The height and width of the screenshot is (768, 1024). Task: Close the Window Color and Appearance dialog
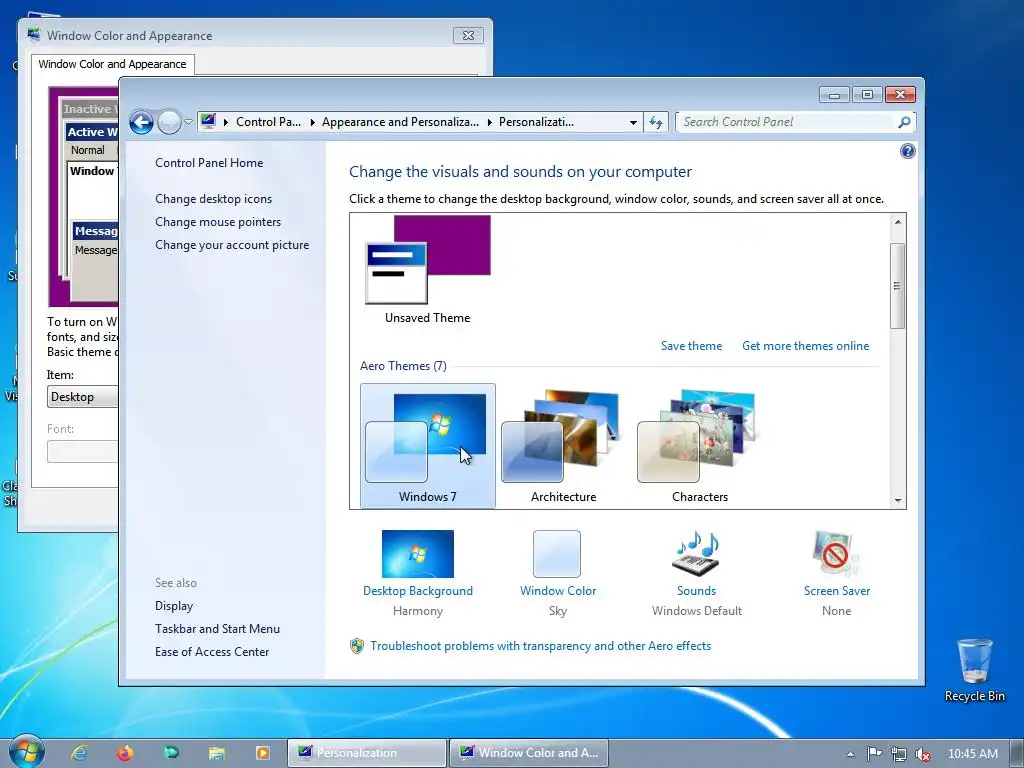click(x=468, y=35)
